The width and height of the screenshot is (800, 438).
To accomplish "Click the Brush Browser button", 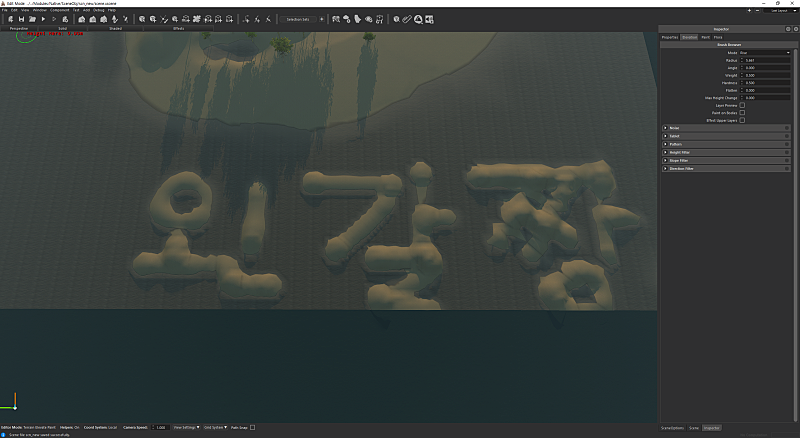I will [729, 45].
